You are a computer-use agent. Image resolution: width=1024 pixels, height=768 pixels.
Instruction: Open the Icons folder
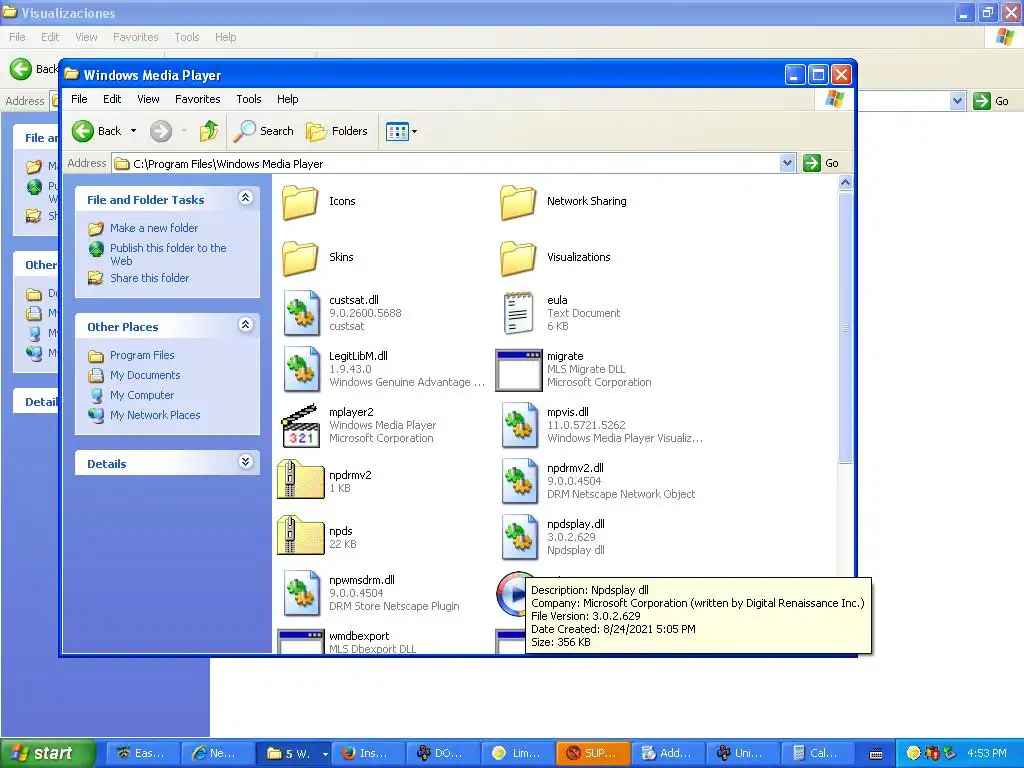(300, 202)
